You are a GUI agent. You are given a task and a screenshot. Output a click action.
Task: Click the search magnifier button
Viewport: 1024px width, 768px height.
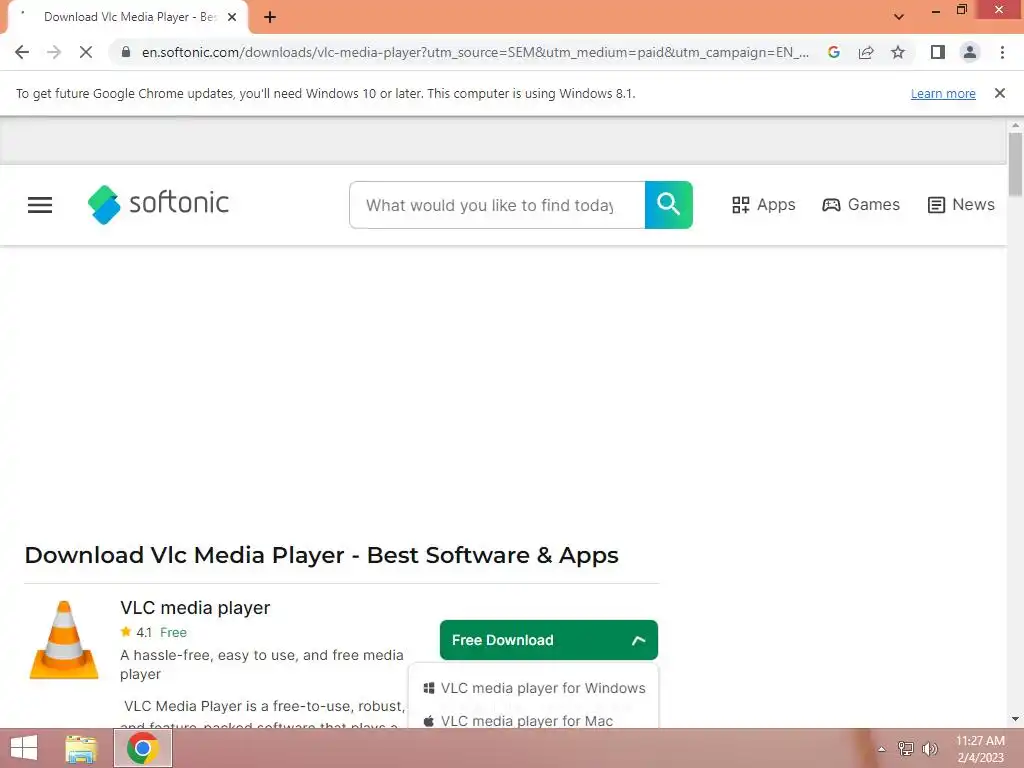point(669,205)
